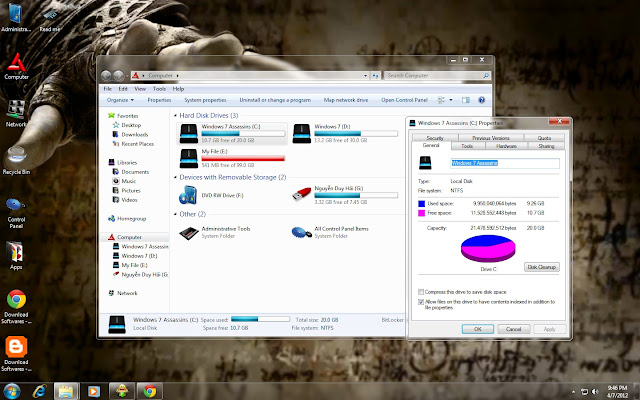
Task: Click the drive name input field
Action: (x=505, y=163)
